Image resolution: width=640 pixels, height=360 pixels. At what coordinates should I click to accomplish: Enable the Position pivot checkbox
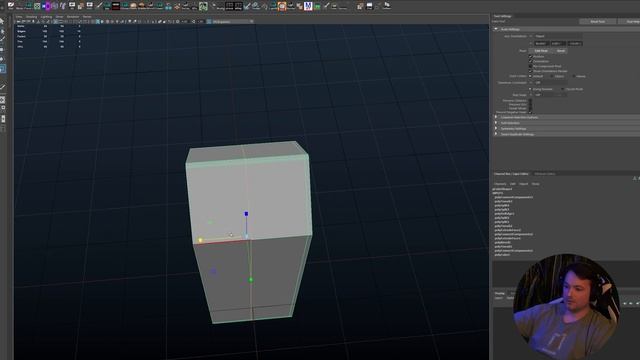pyautogui.click(x=531, y=56)
